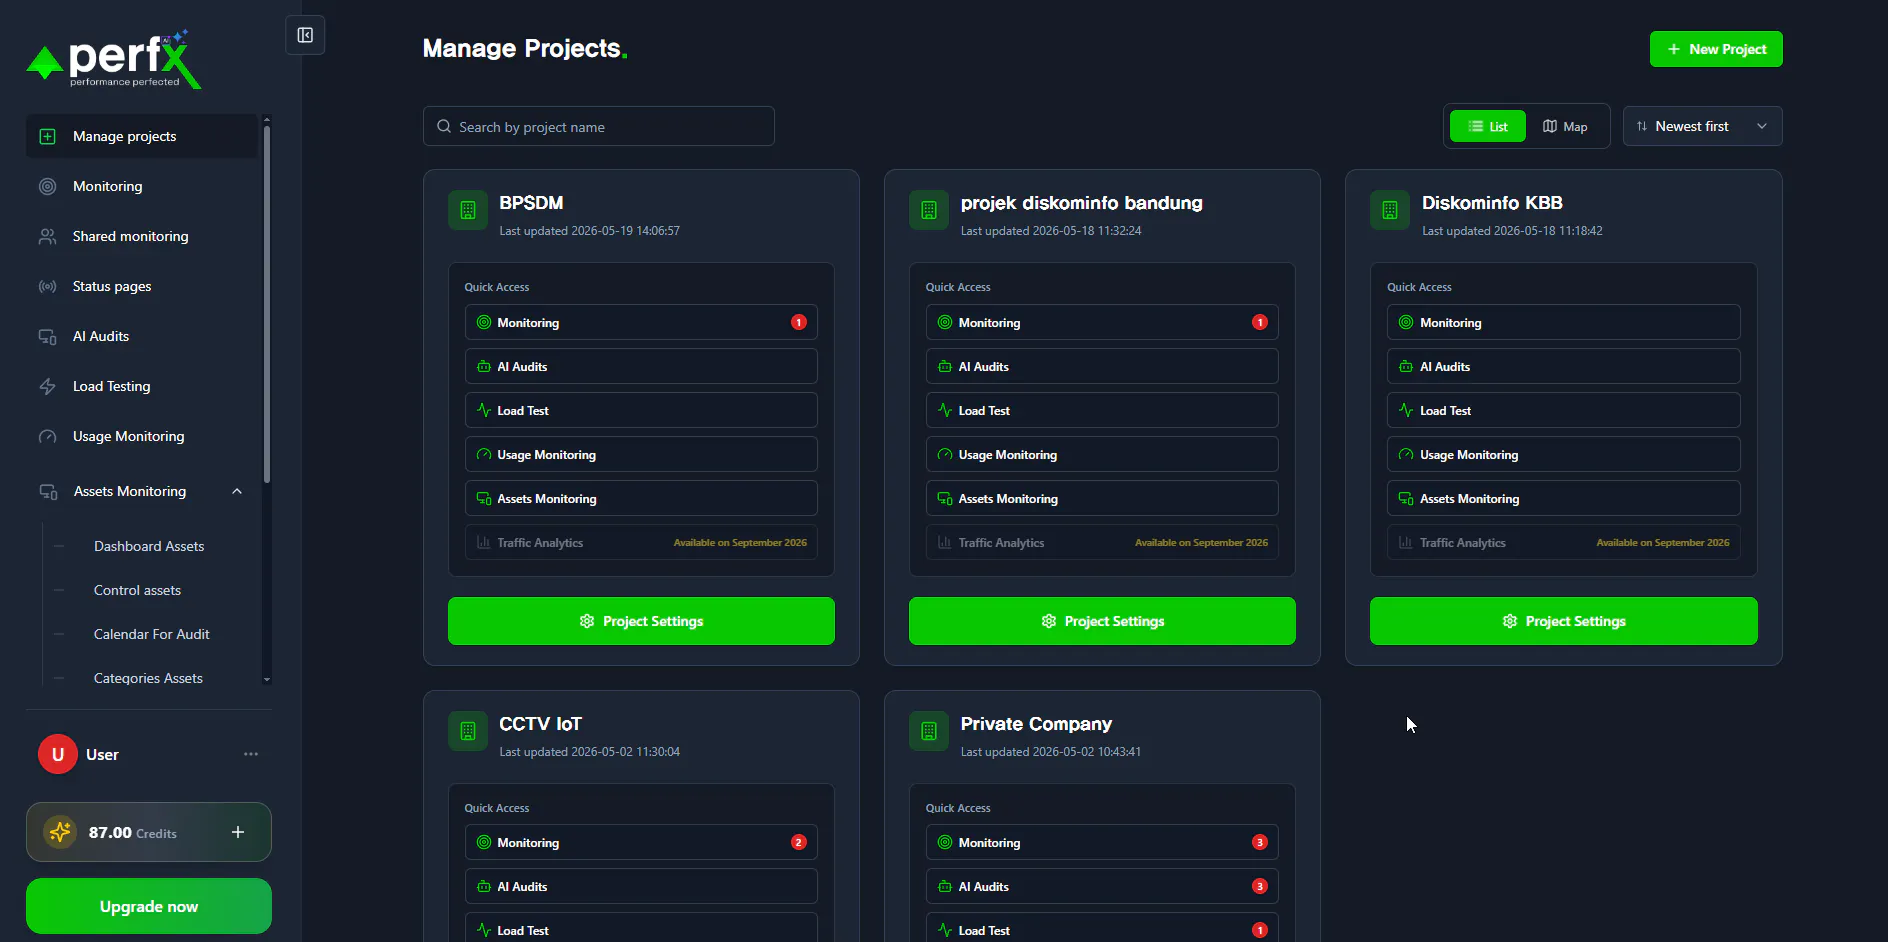Click the Diskominfo KBB project title
Image resolution: width=1888 pixels, height=942 pixels.
1492,202
